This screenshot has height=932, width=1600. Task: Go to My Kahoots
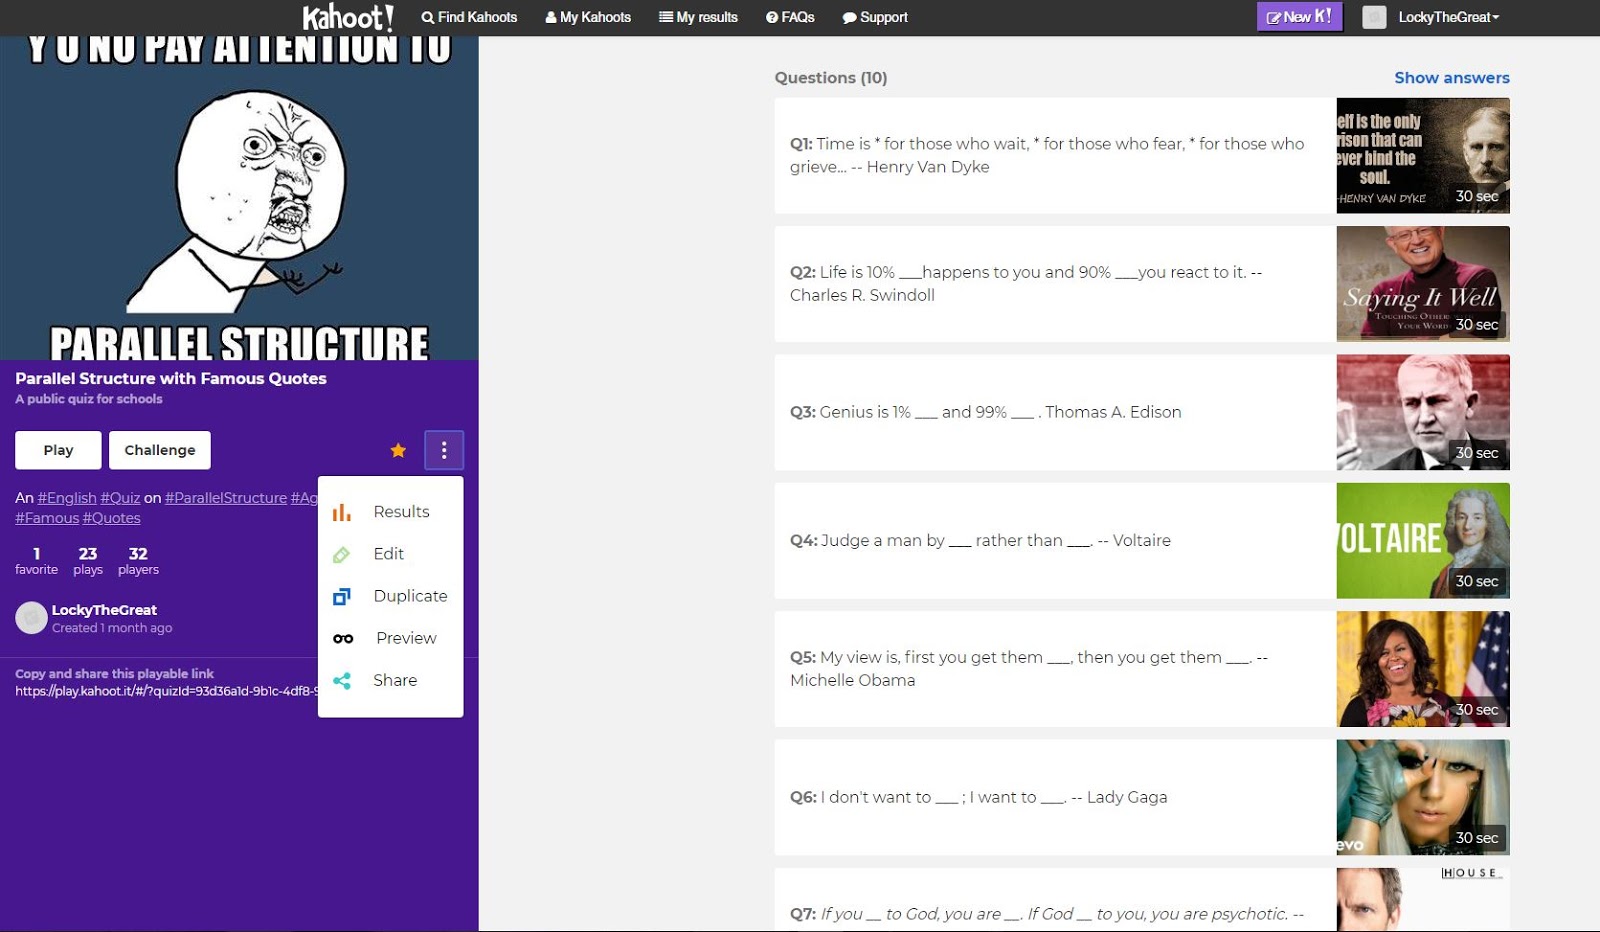tap(588, 17)
